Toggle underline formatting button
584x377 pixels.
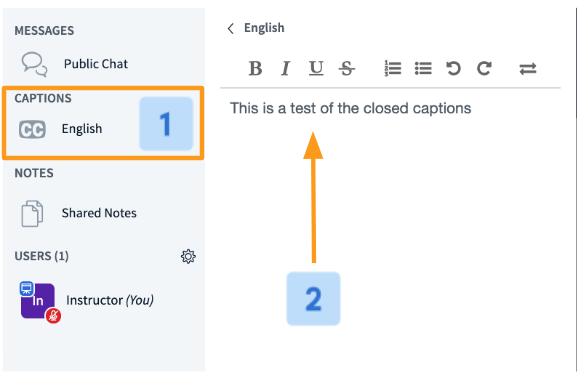click(316, 69)
